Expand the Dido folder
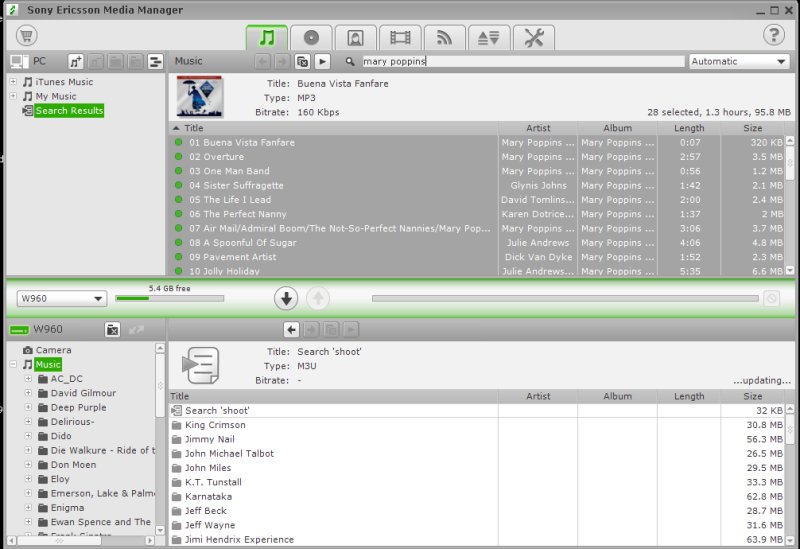The width and height of the screenshot is (800, 549). click(29, 436)
